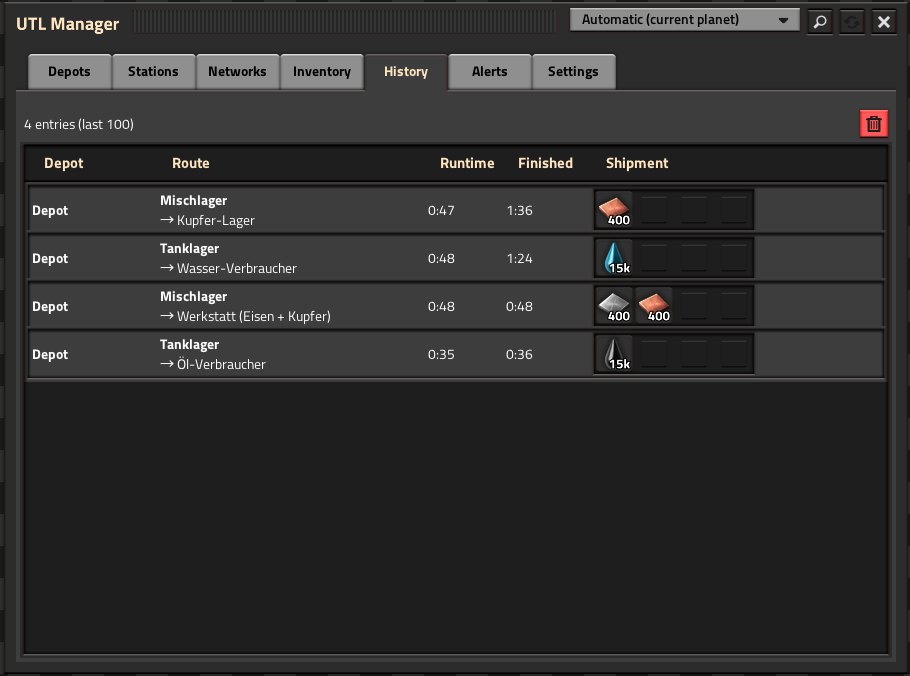Viewport: 910px width, 676px height.
Task: Click Depot in the Kupfer-Lager row
Action: pyautogui.click(x=50, y=211)
